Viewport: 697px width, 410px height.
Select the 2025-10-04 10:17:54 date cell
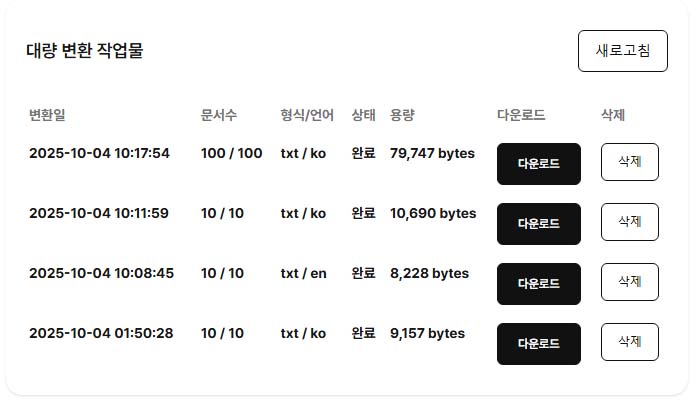99,154
